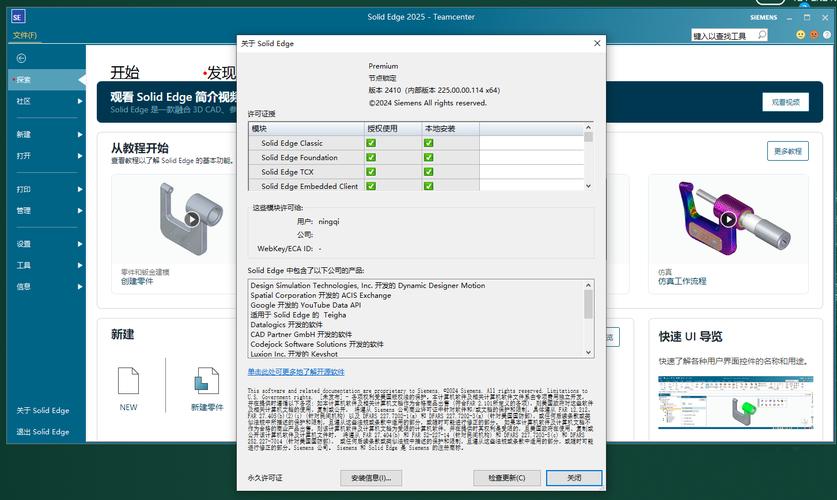Click the 更多教程 button
Viewport: 837px width, 500px height.
[787, 151]
